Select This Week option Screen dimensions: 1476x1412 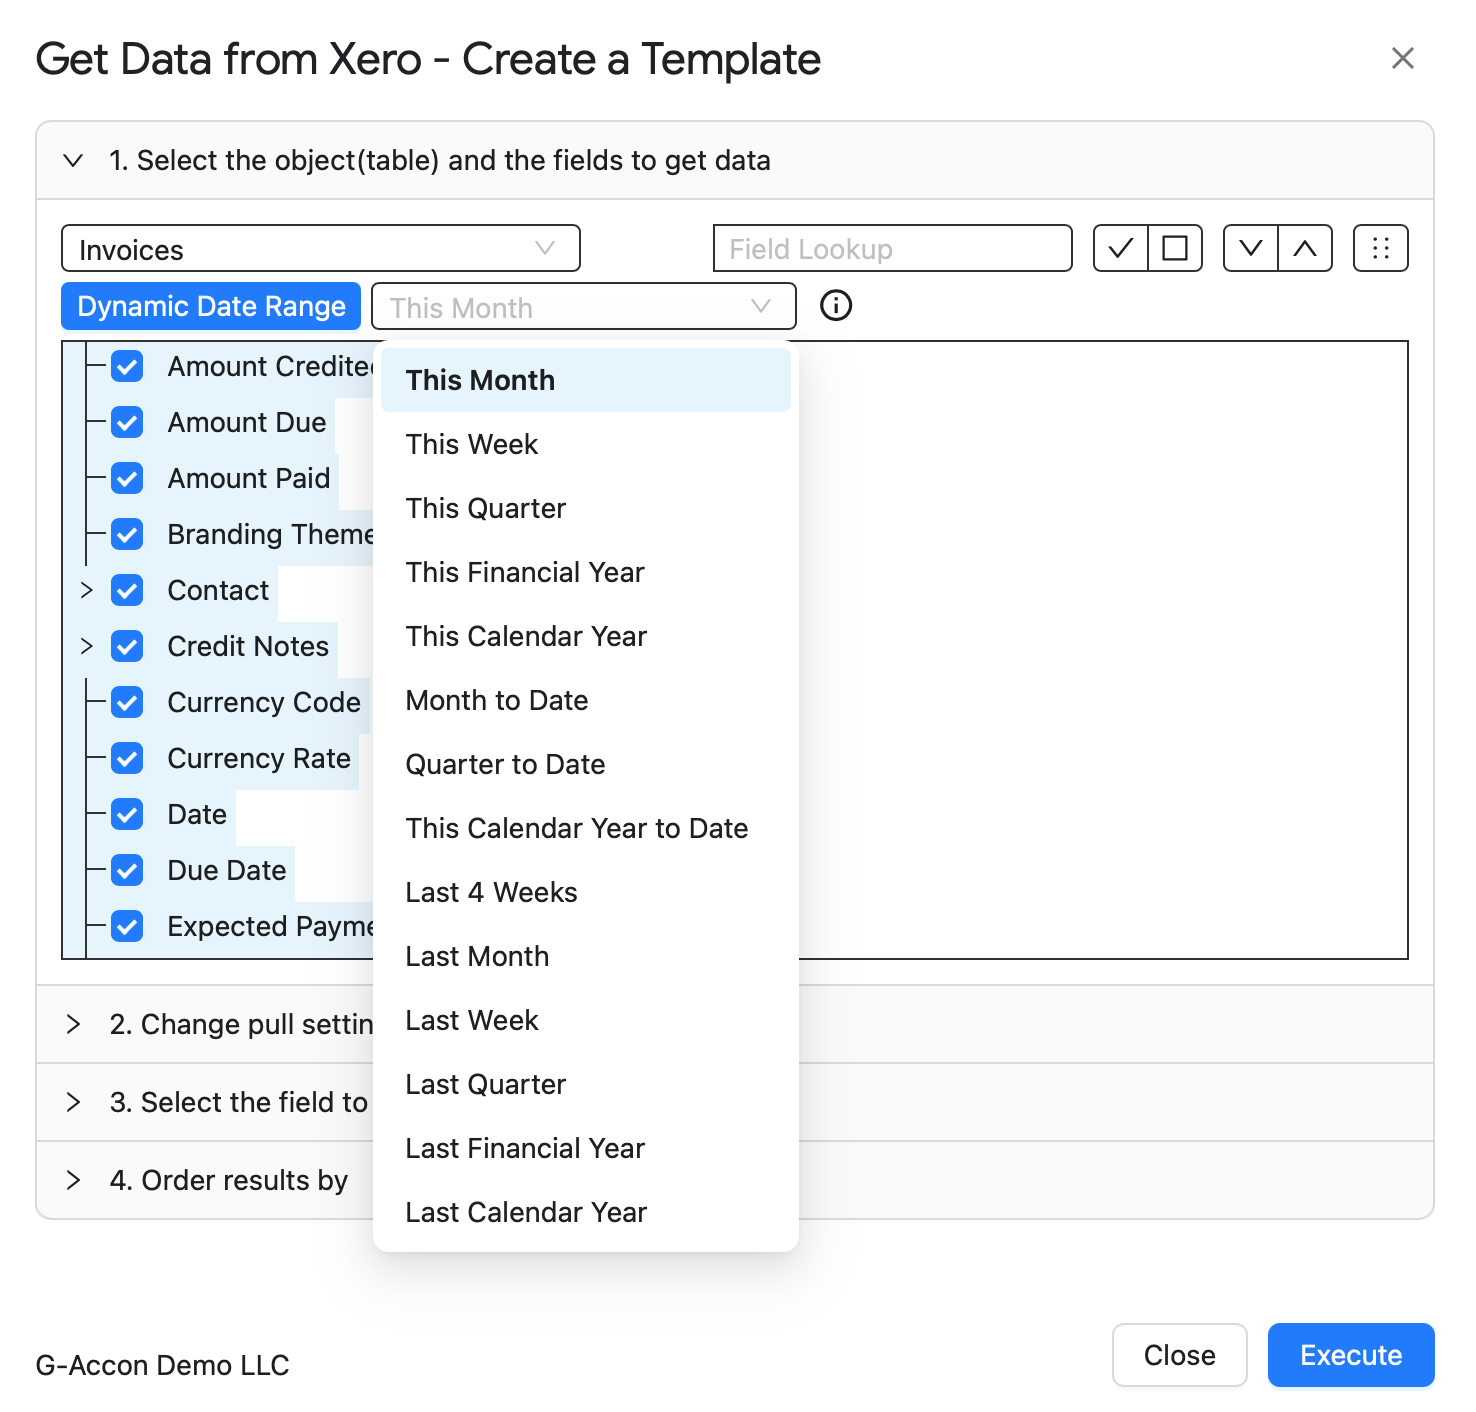coord(586,444)
